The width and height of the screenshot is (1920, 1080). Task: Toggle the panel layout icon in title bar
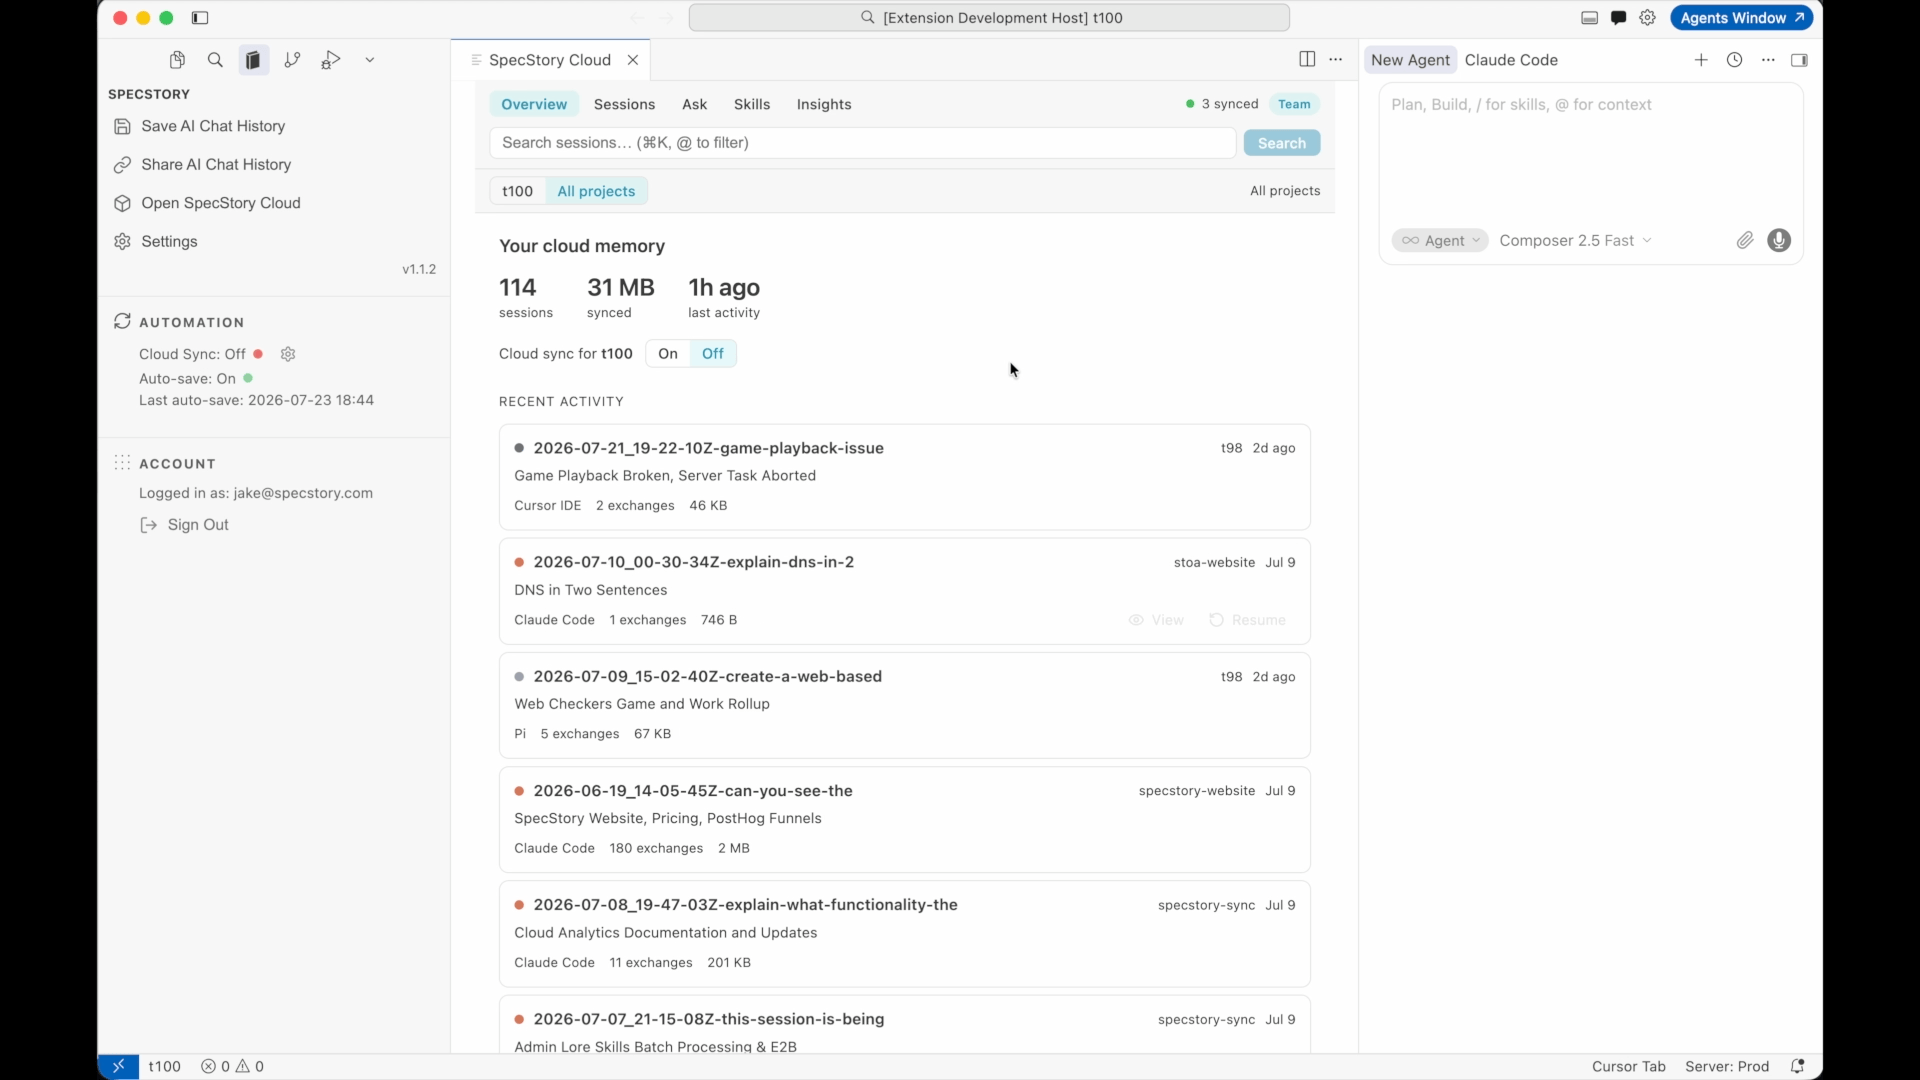point(1590,18)
